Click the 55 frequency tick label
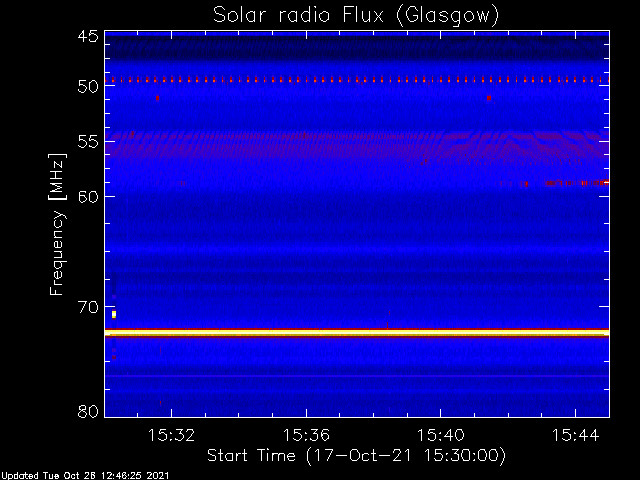Image resolution: width=640 pixels, height=480 pixels. [x=88, y=142]
